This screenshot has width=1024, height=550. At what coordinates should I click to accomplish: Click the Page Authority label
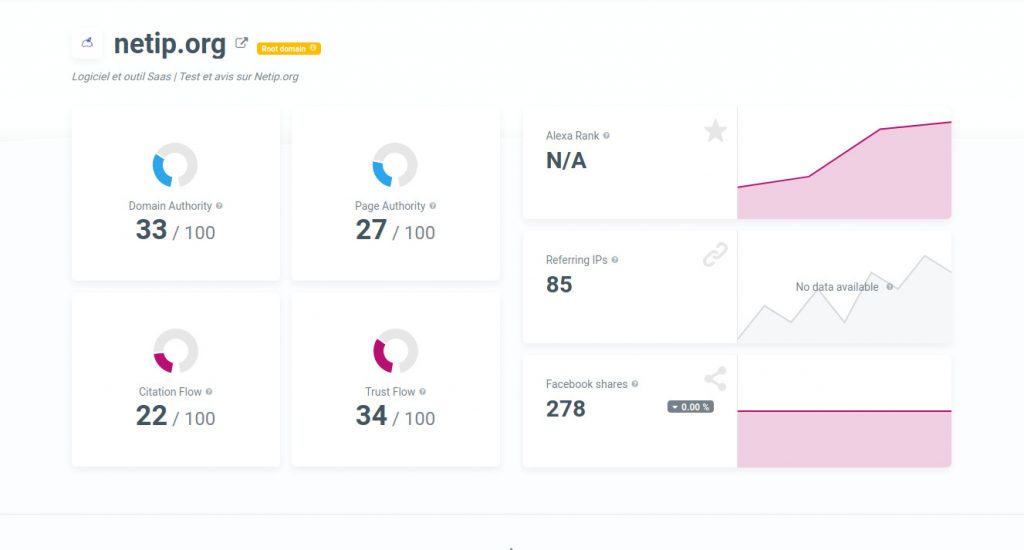(390, 206)
